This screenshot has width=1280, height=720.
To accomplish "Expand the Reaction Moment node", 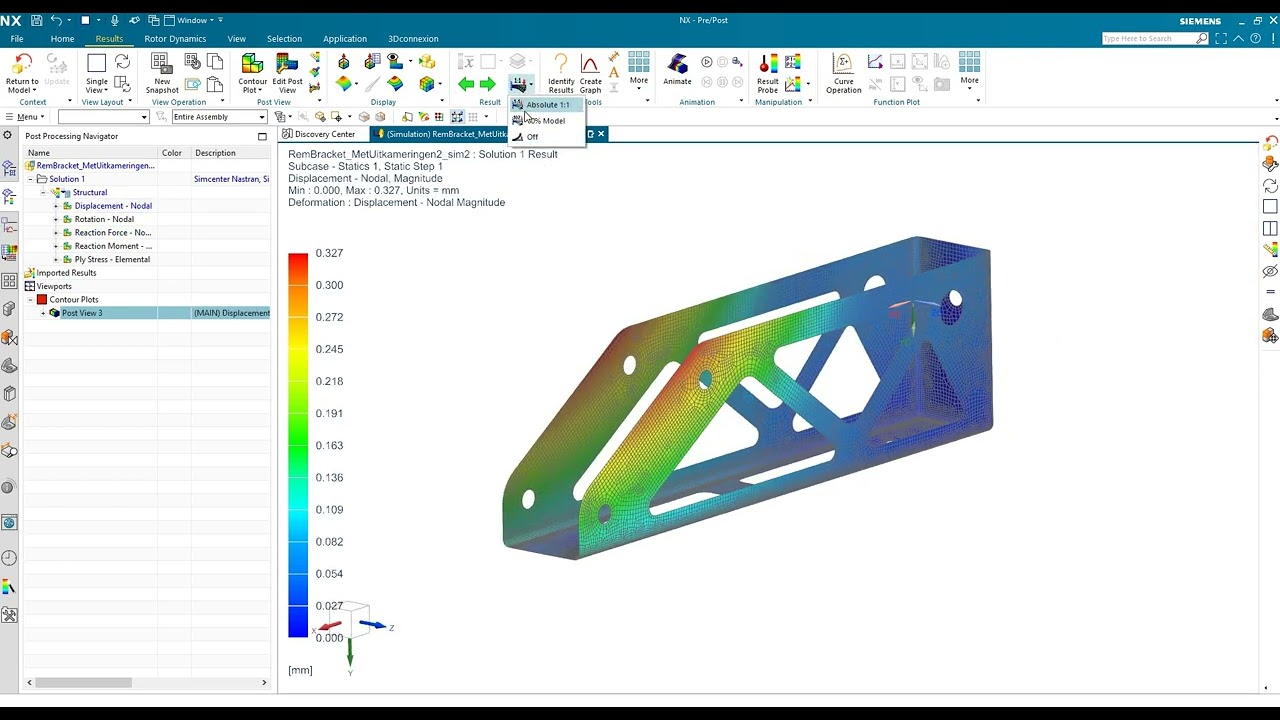I will 56,246.
